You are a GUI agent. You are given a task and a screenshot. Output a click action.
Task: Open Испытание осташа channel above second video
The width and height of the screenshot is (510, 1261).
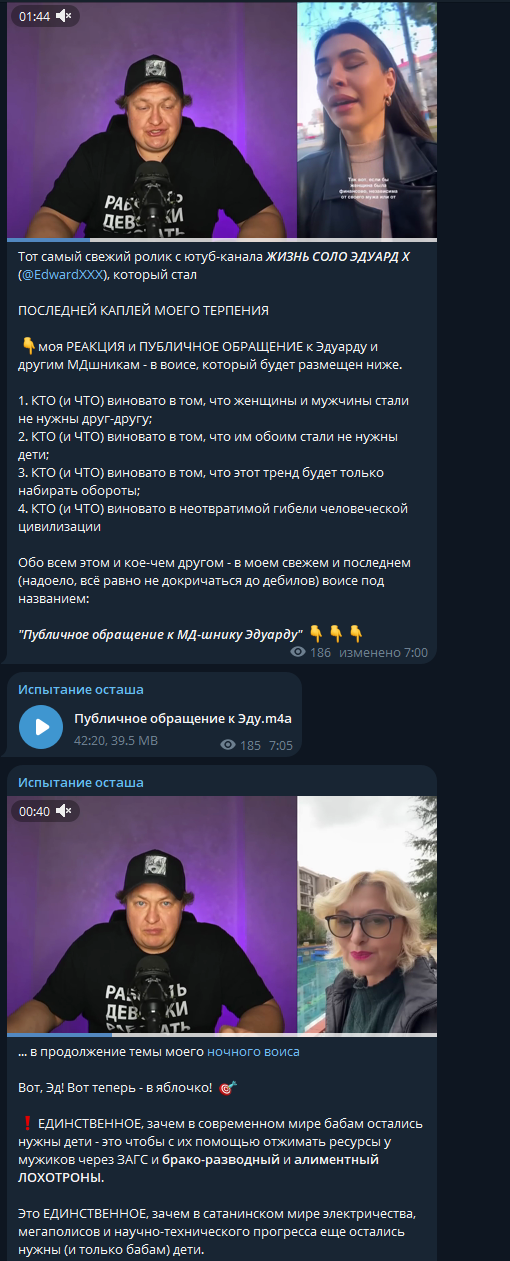tap(81, 782)
